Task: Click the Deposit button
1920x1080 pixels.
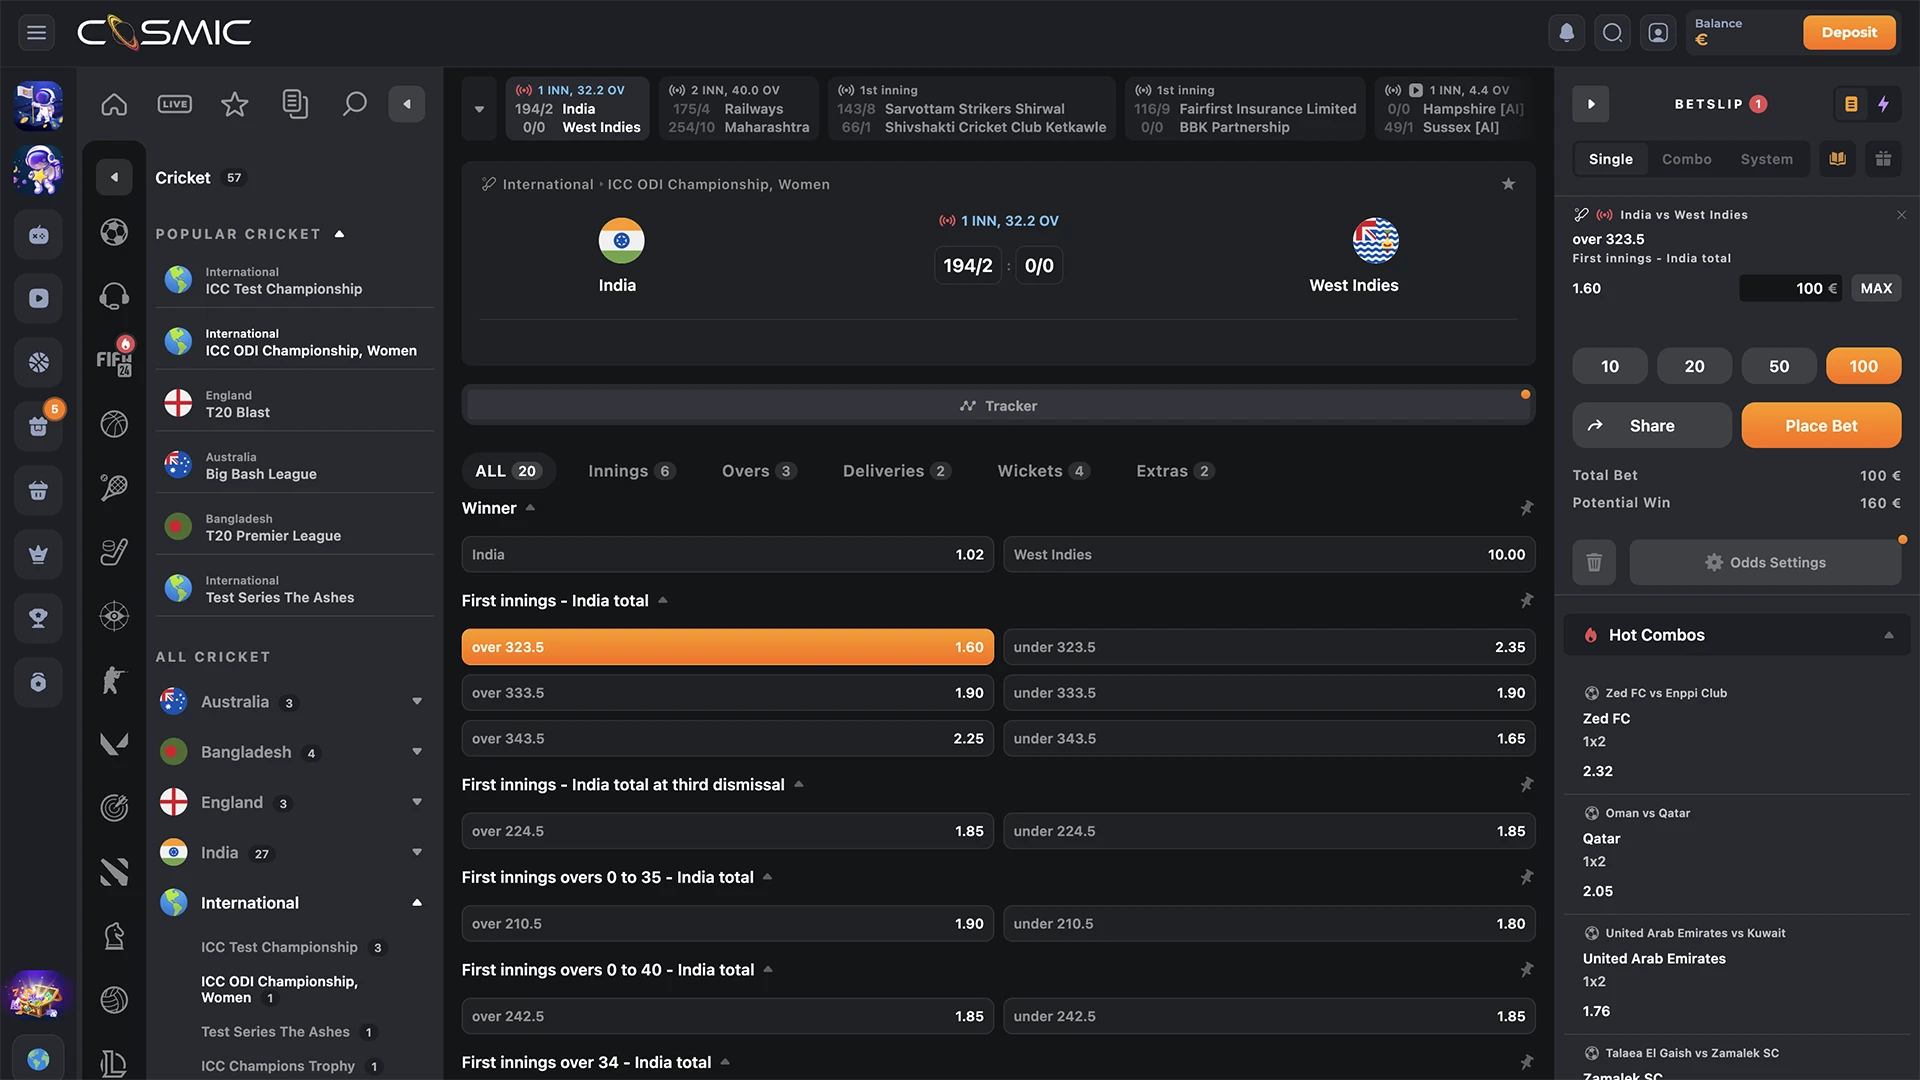Action: click(x=1849, y=33)
